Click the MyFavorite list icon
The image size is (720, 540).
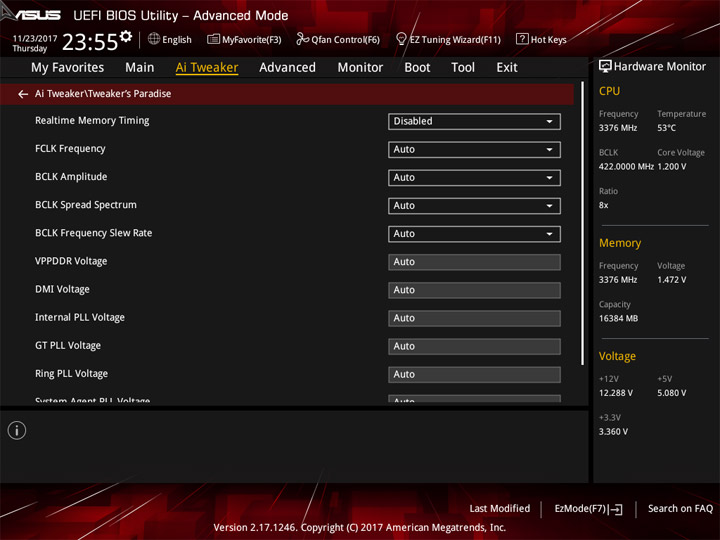click(213, 39)
